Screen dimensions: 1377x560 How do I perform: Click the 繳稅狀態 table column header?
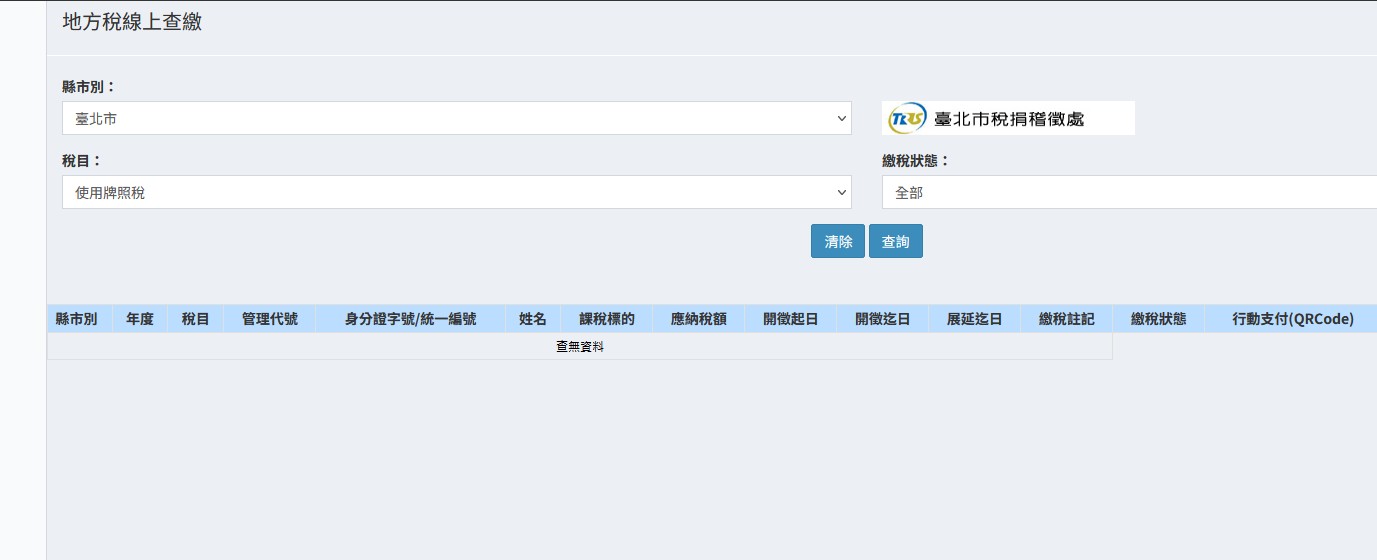pyautogui.click(x=1158, y=319)
